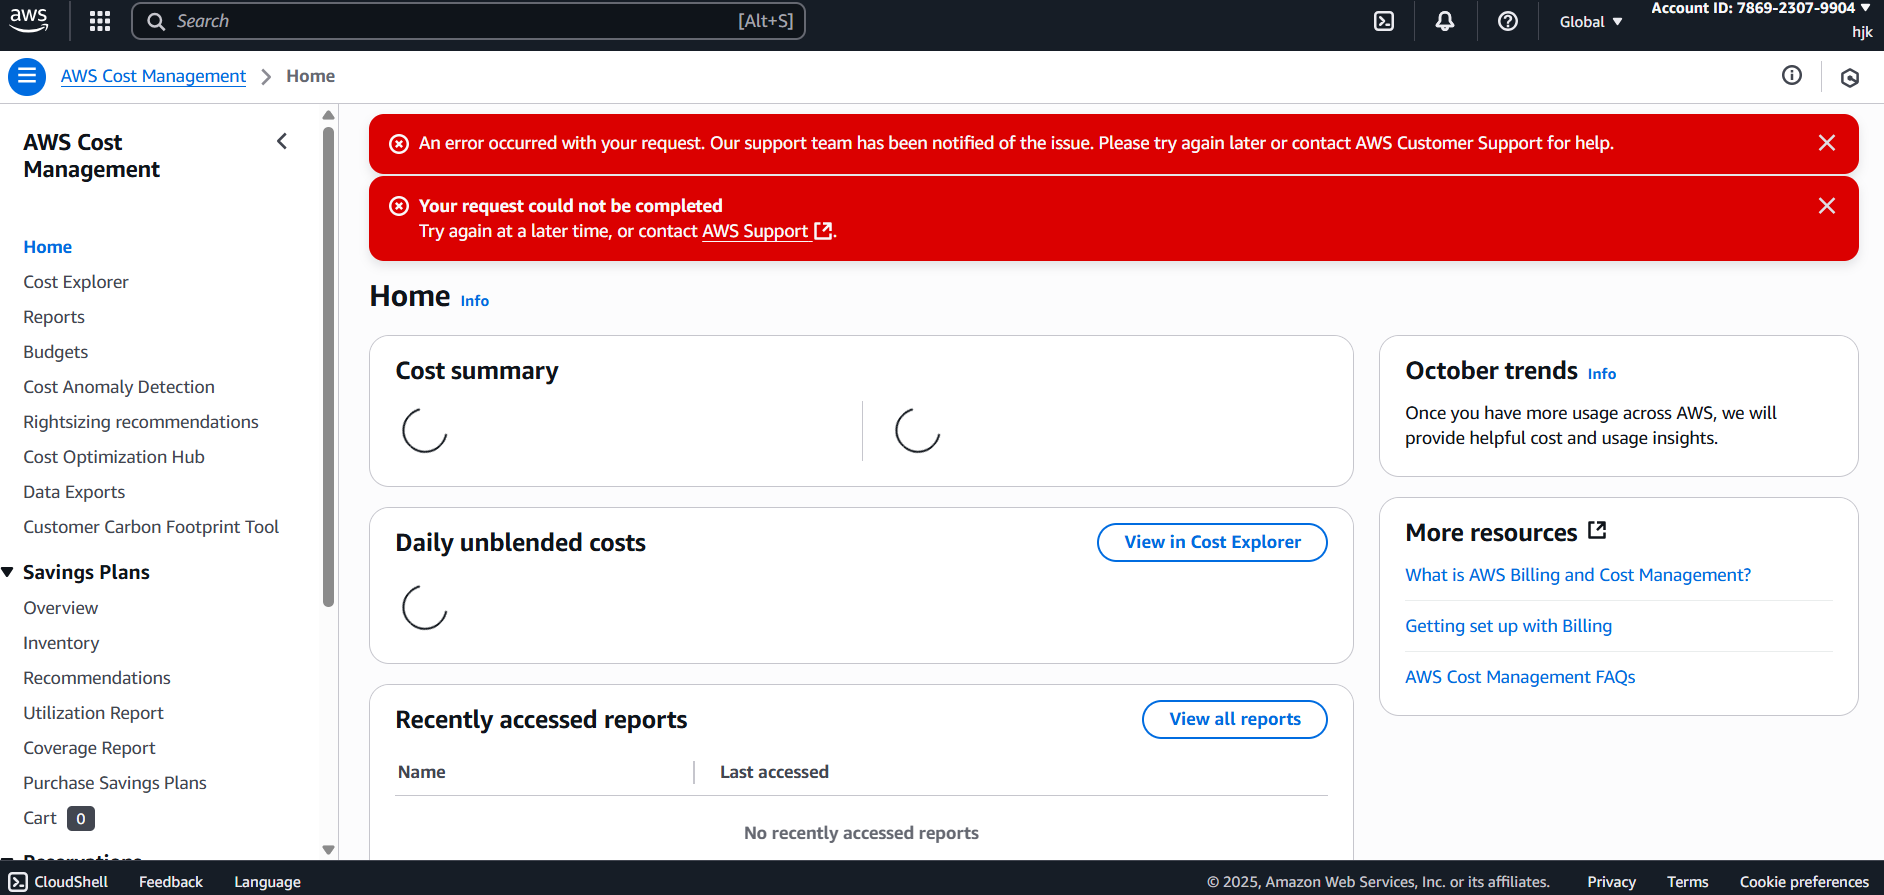Click the Info link beside Home heading
The width and height of the screenshot is (1884, 895).
[475, 301]
